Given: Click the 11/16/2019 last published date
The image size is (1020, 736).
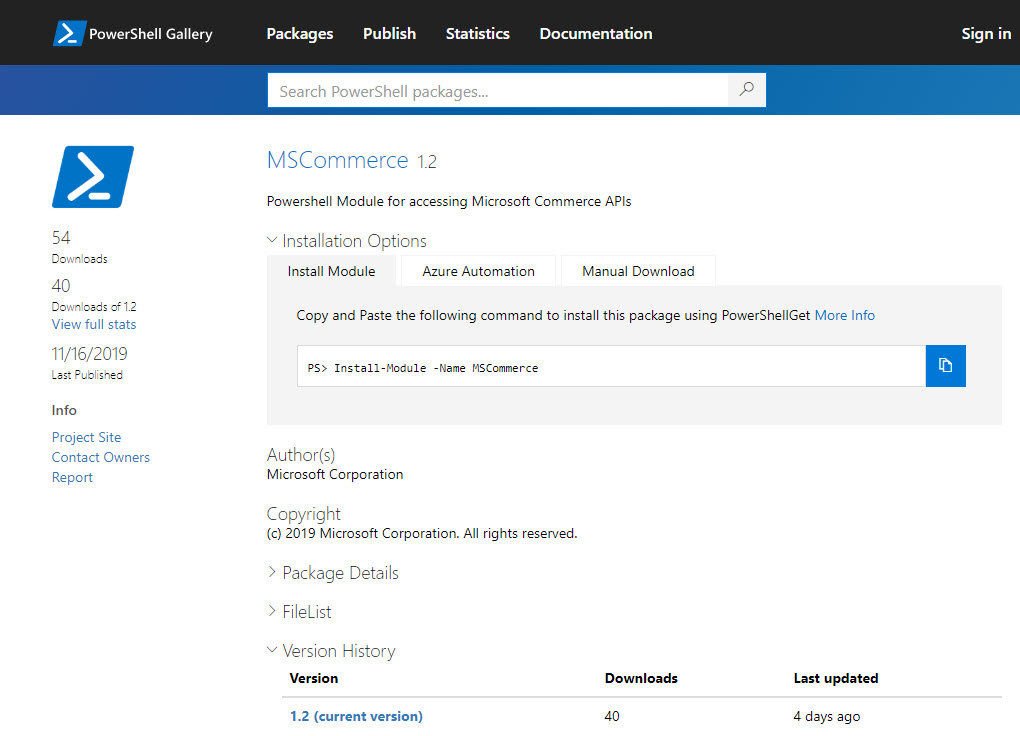Looking at the screenshot, I should coord(90,354).
